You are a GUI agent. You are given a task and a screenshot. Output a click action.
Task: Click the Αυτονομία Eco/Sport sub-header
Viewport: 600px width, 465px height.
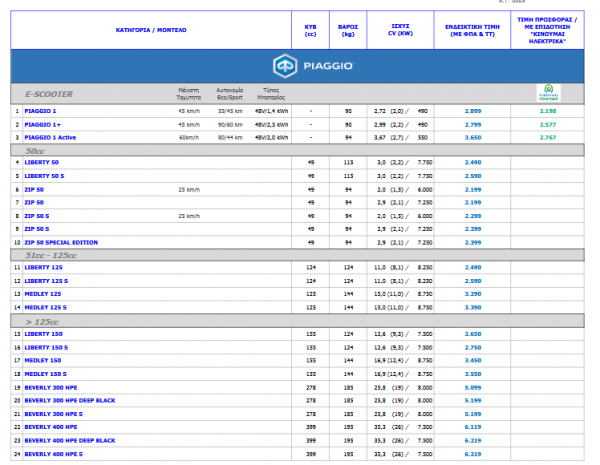pyautogui.click(x=230, y=94)
